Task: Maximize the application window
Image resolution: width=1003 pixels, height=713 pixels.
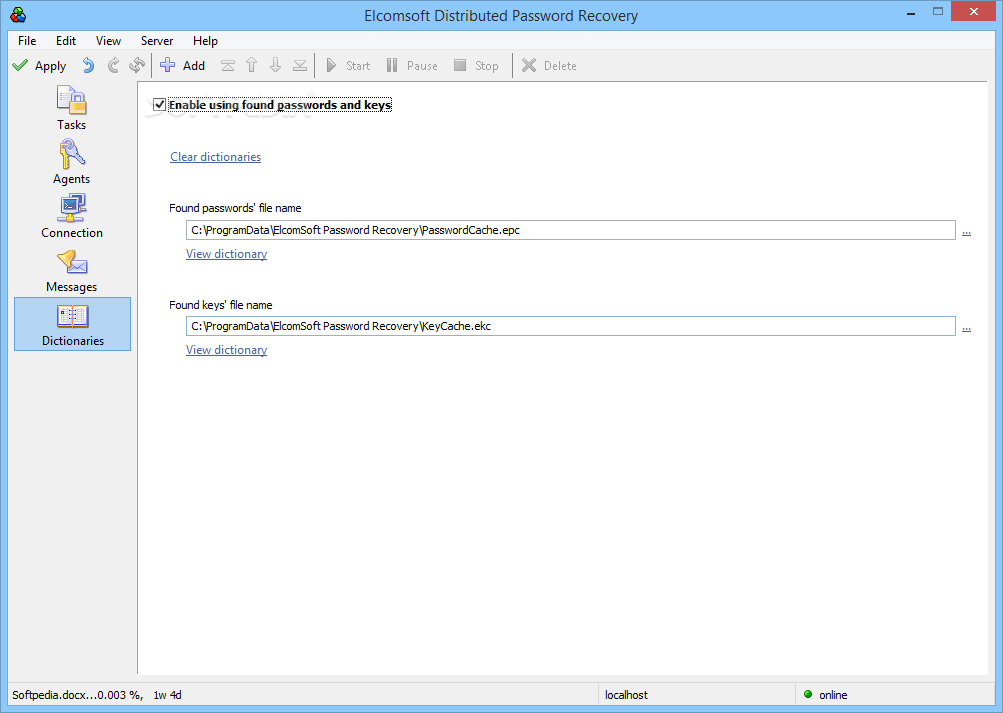Action: pyautogui.click(x=938, y=12)
